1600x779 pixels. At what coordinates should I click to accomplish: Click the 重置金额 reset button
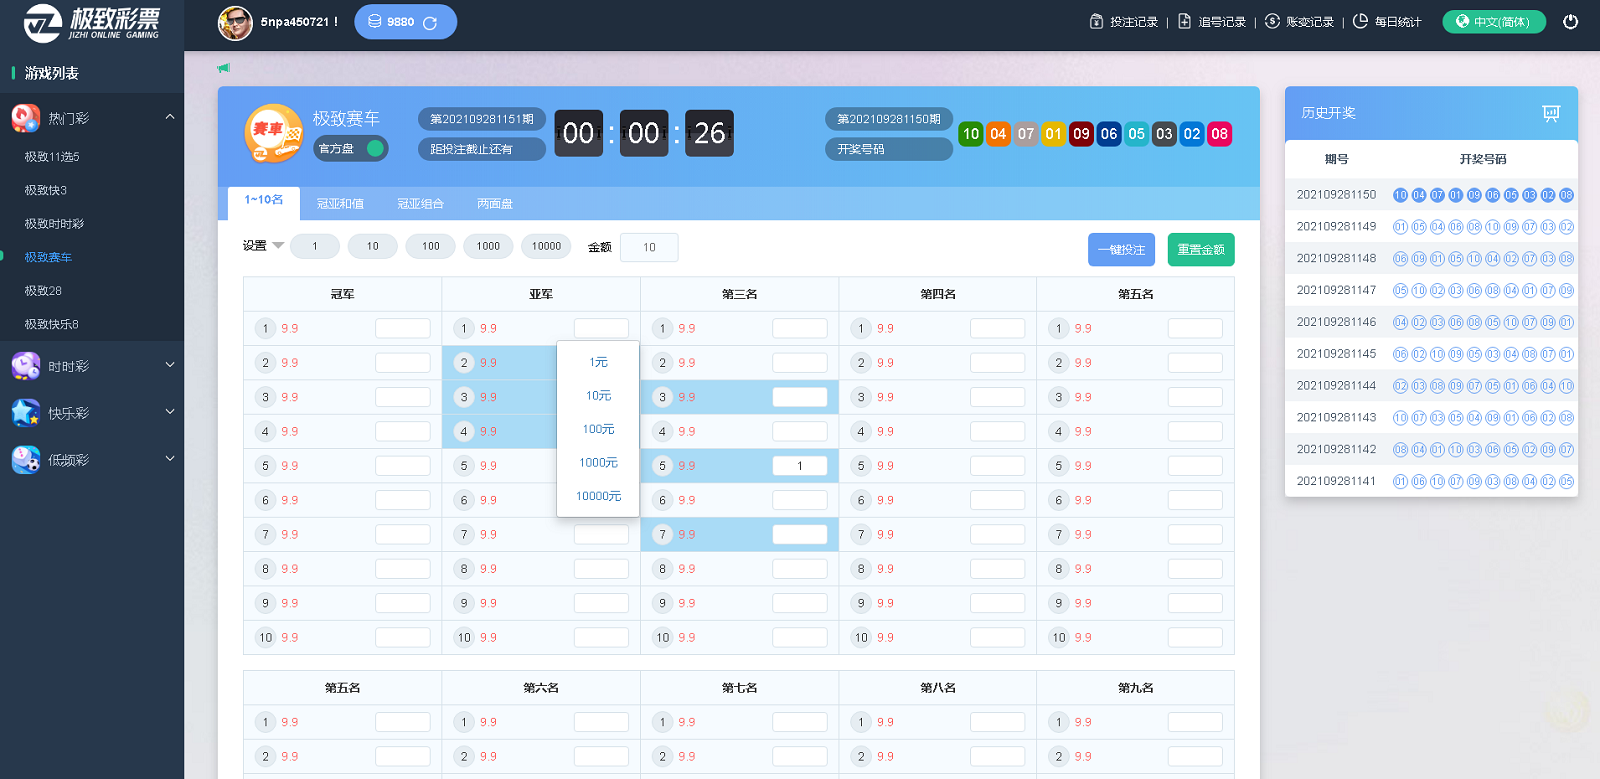coord(1200,250)
